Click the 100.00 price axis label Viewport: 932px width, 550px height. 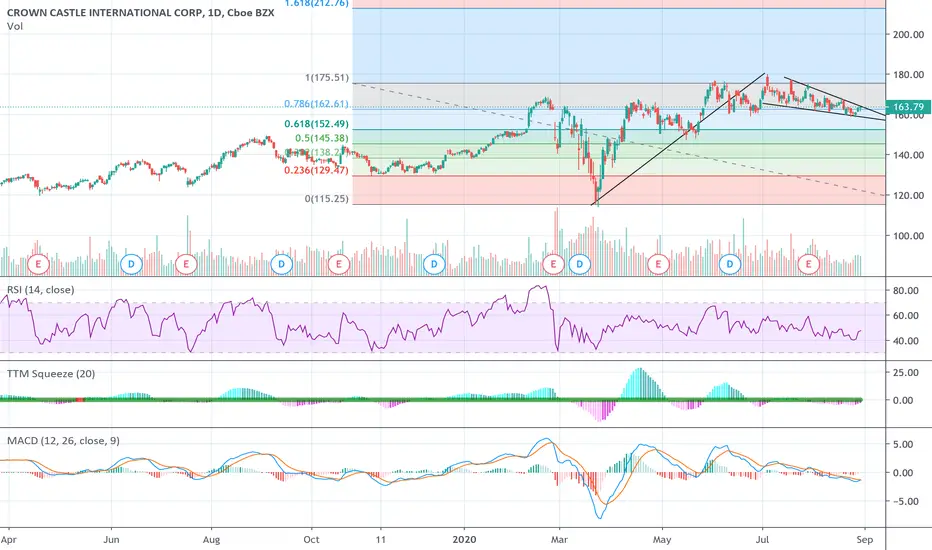pos(908,236)
